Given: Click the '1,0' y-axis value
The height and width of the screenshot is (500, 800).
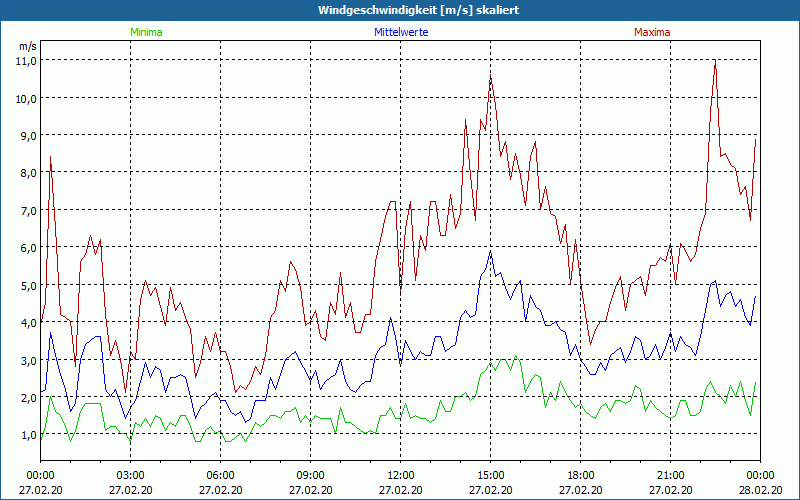Looking at the screenshot, I should point(29,435).
